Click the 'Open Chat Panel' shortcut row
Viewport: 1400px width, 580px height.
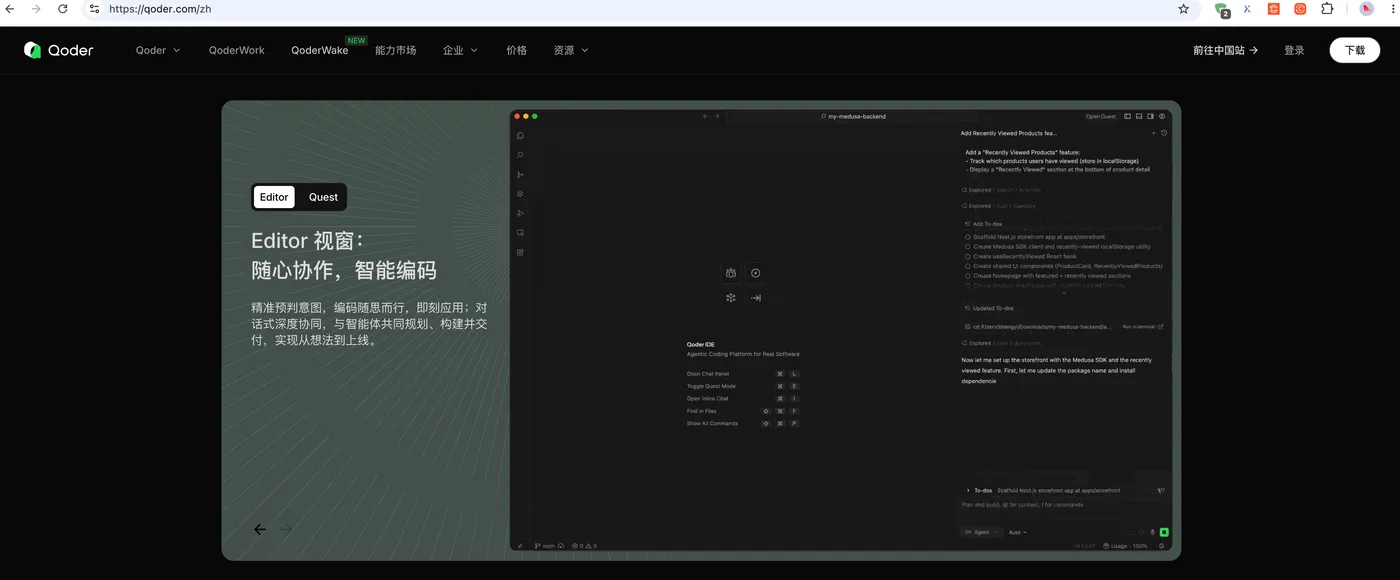(743, 374)
